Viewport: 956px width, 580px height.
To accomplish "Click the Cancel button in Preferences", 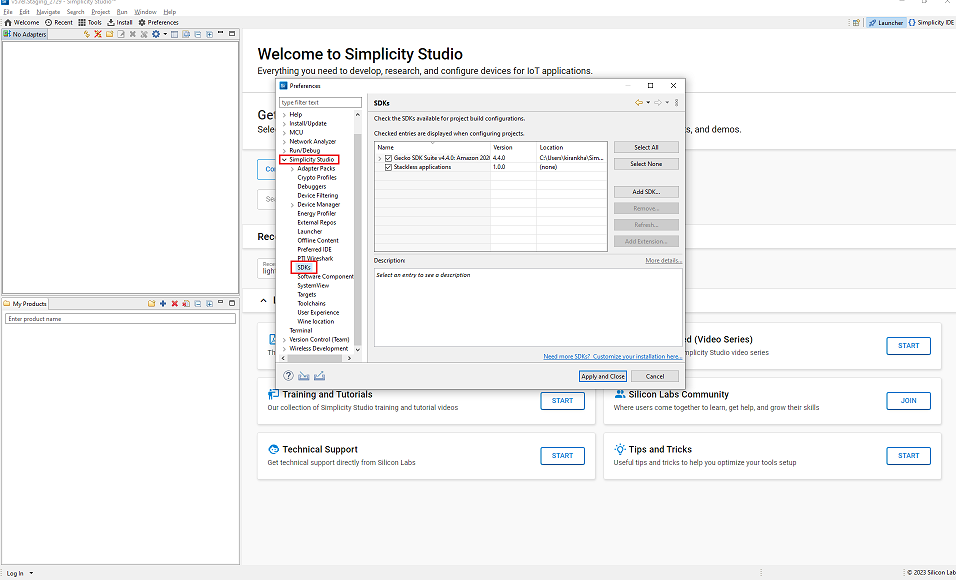I will tap(655, 376).
